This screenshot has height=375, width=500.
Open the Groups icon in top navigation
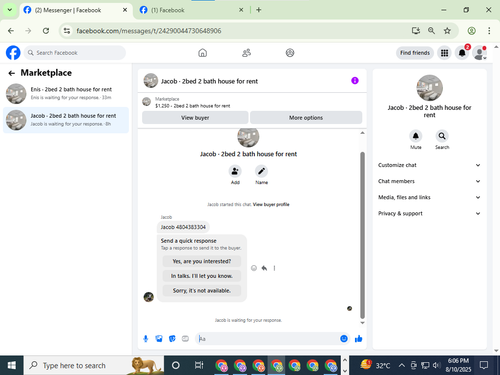tap(290, 53)
